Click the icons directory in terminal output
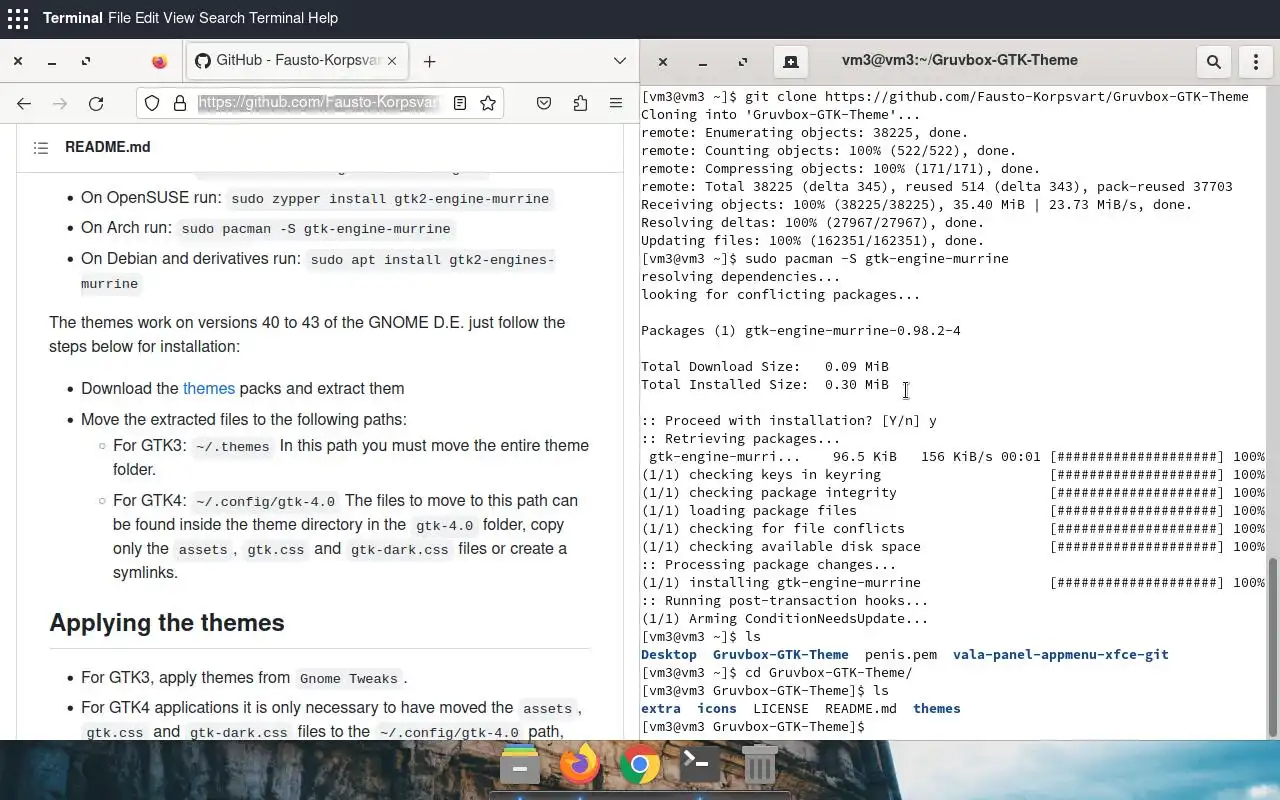The width and height of the screenshot is (1280, 800). (x=716, y=708)
